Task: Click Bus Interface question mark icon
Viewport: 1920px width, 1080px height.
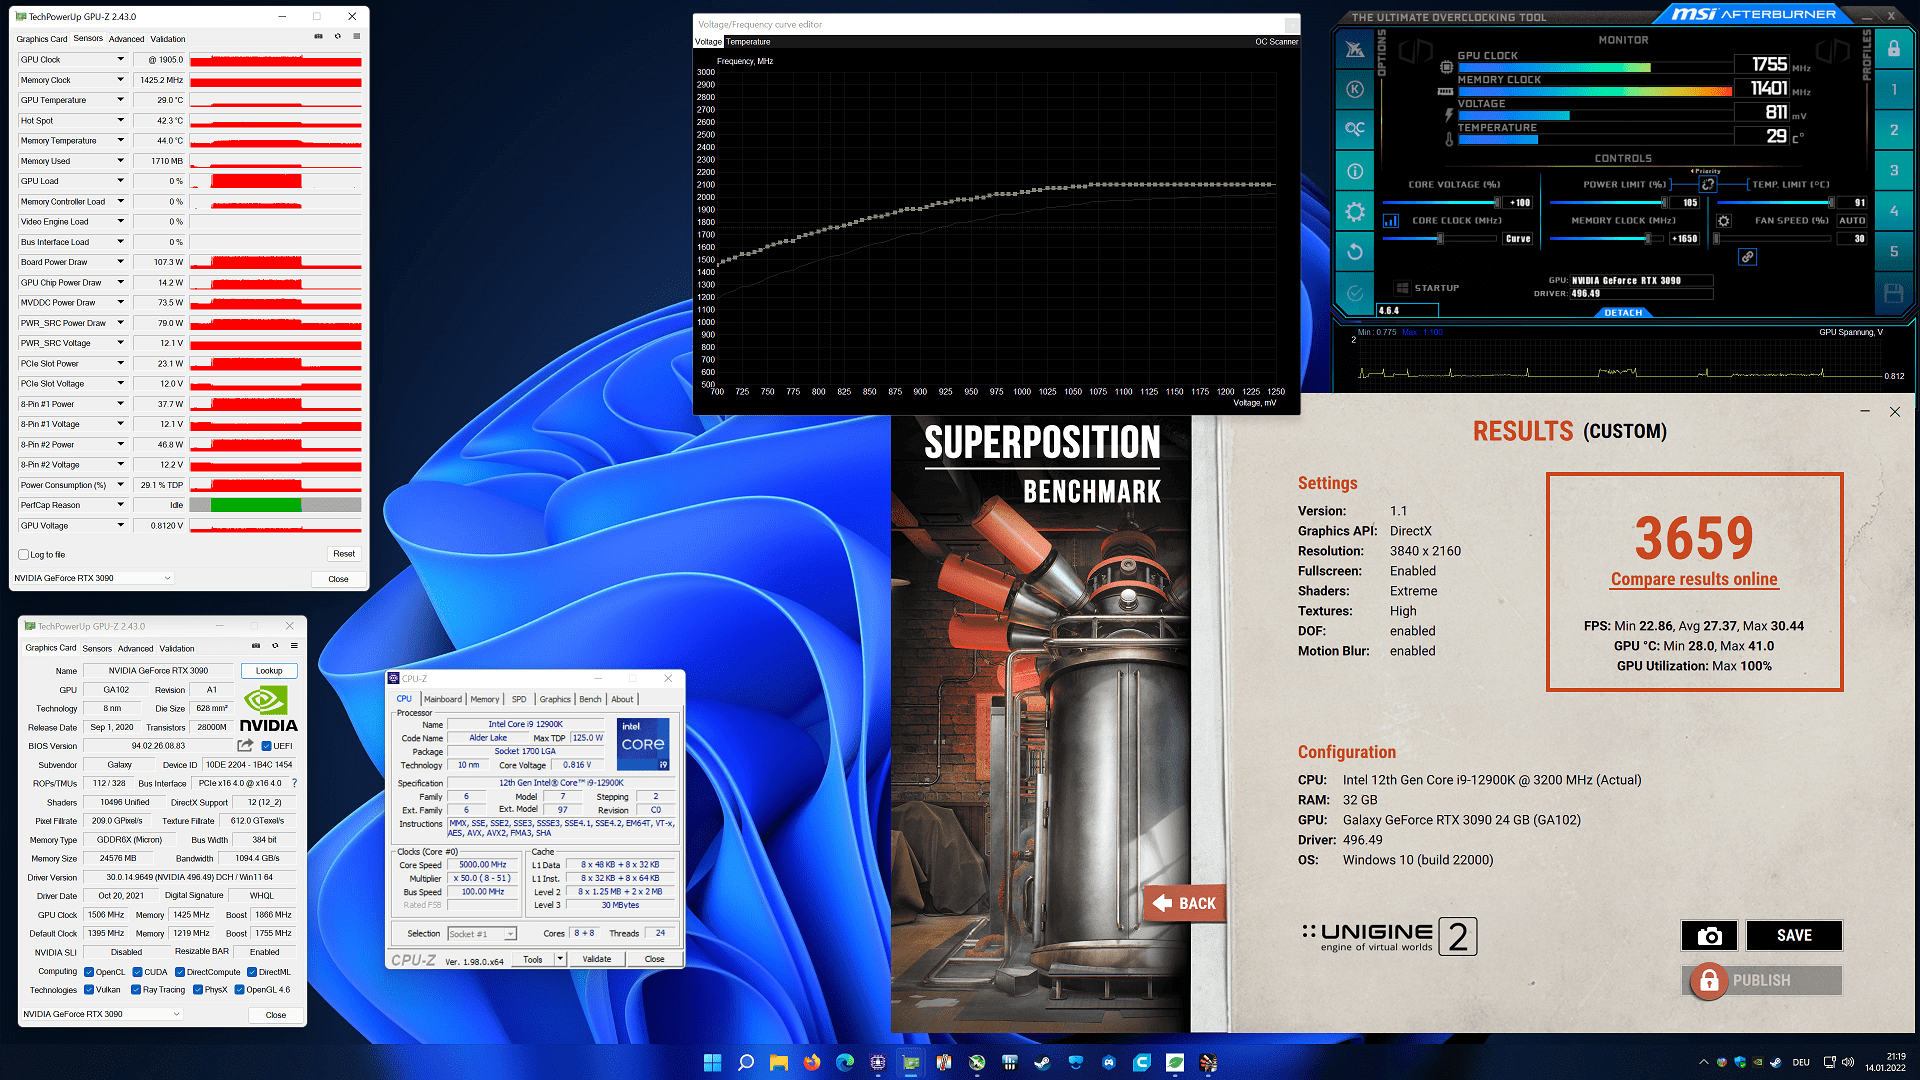Action: pyautogui.click(x=294, y=783)
